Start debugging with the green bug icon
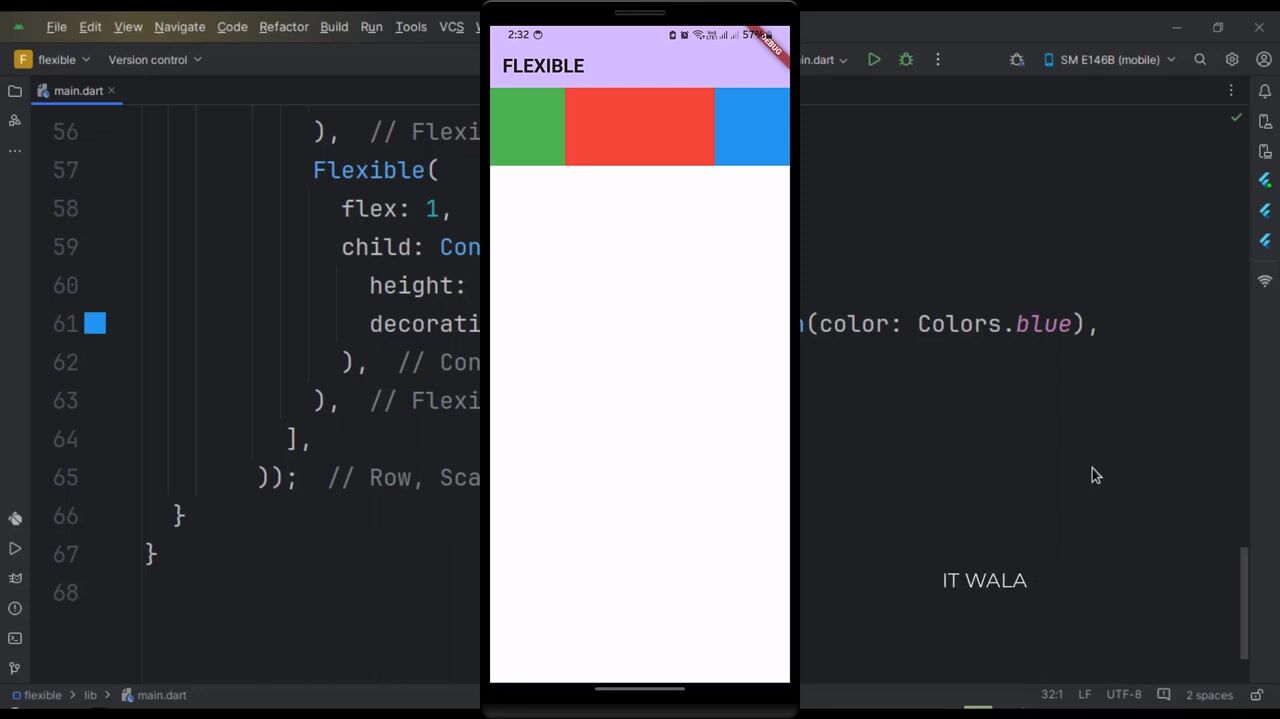Viewport: 1280px width, 719px height. tap(906, 60)
